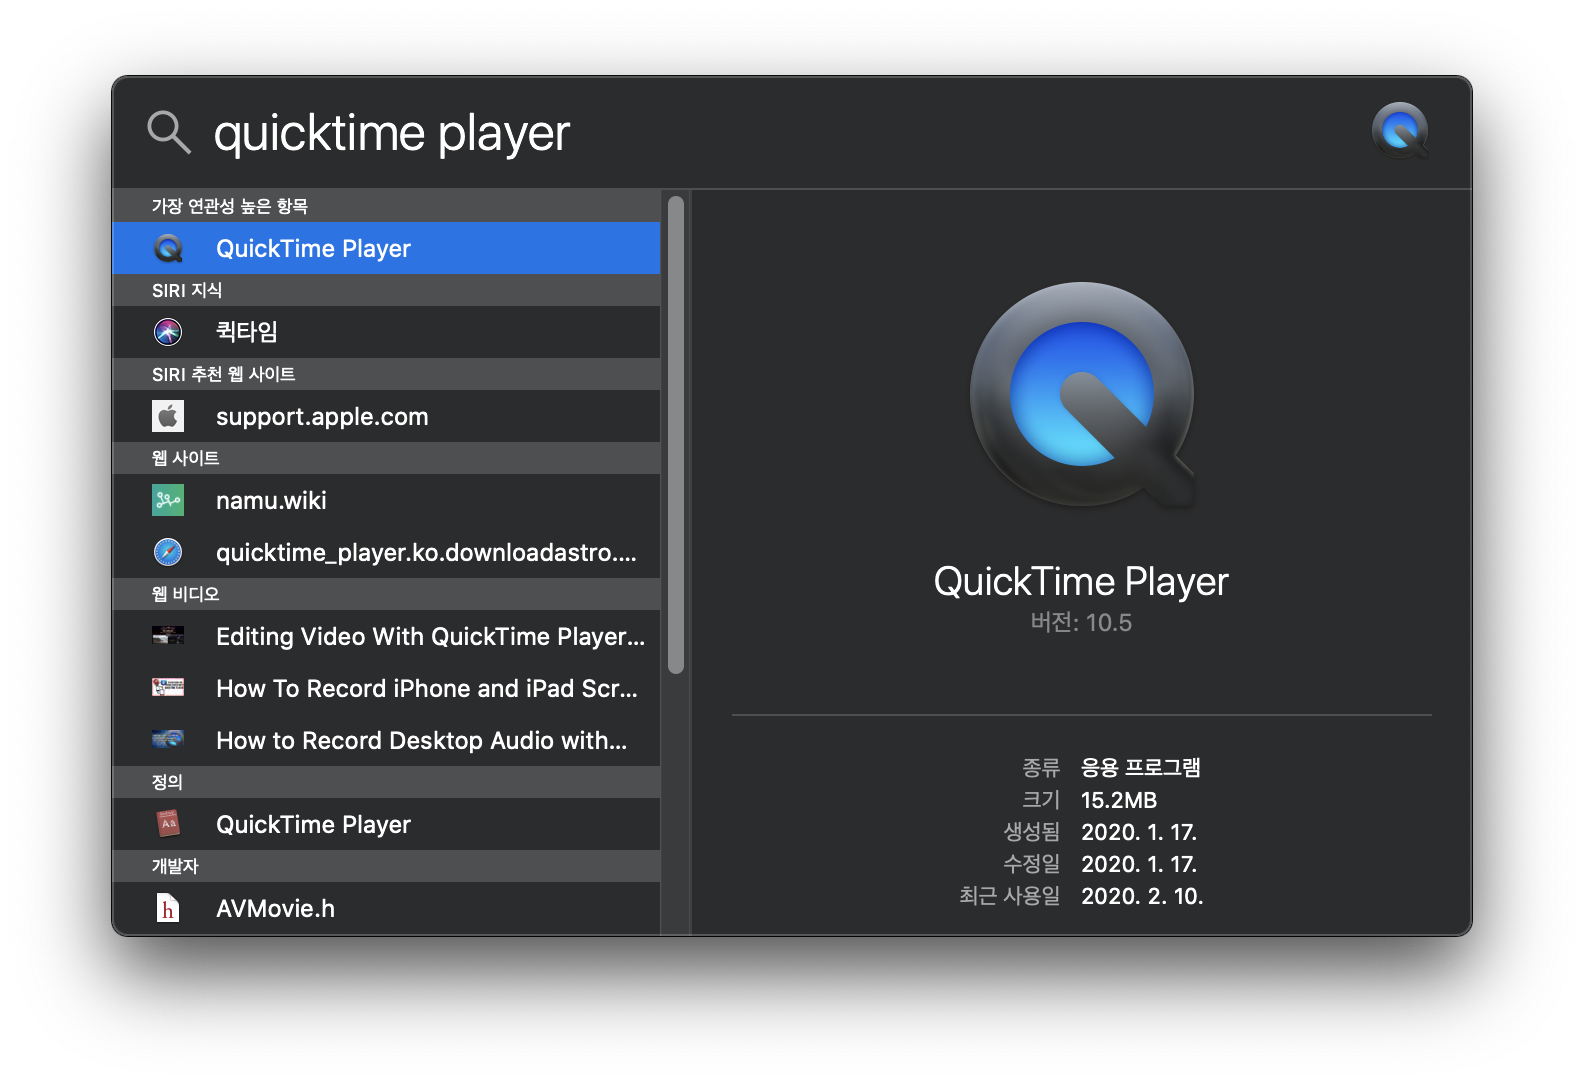Open the Siri Knowledge result 퀵타임
The height and width of the screenshot is (1084, 1584).
click(x=386, y=332)
